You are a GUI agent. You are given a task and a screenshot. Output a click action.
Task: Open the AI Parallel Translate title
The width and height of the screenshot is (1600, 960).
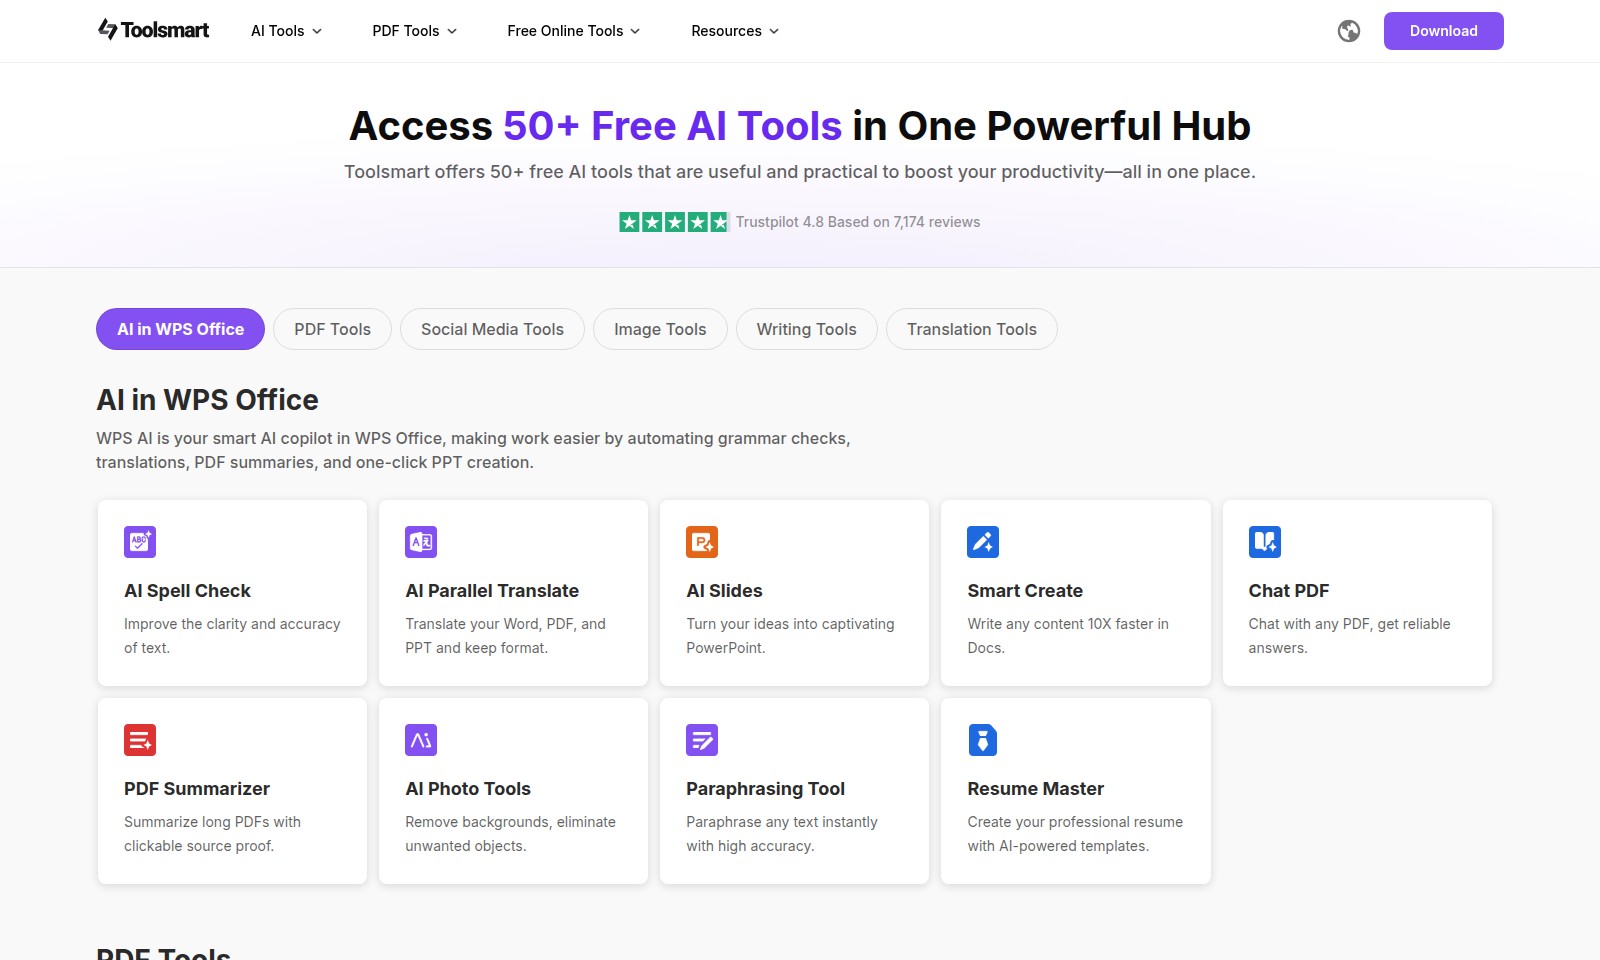click(492, 591)
